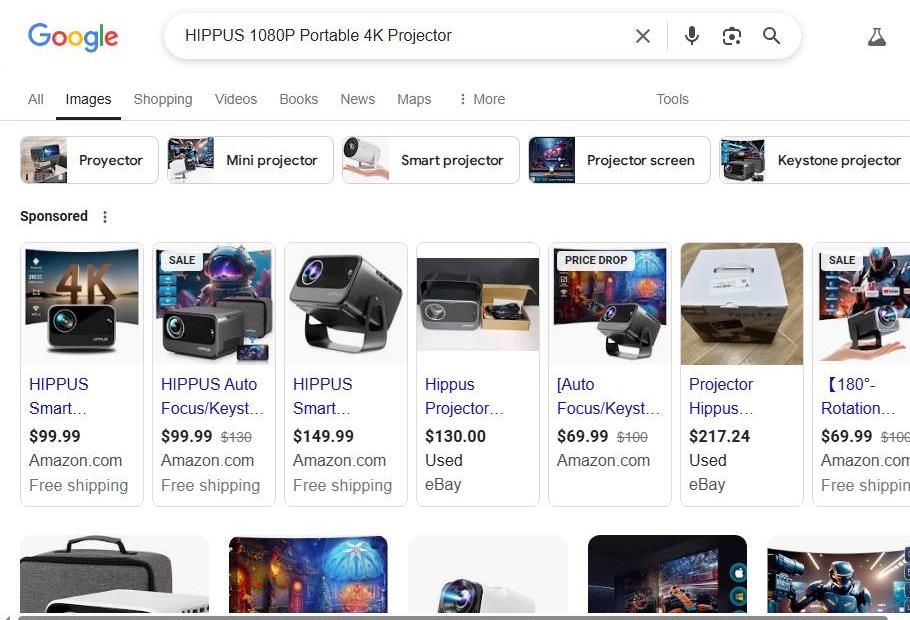Viewport: 910px width, 620px height.
Task: Click HIPPUS Smart link priced $99.99
Action: point(59,396)
